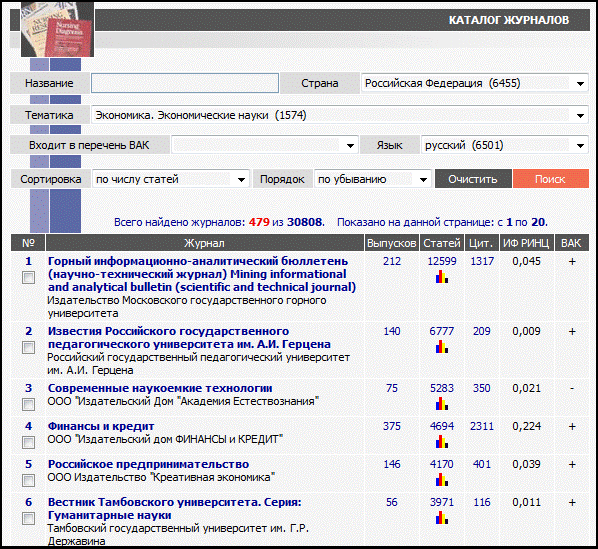
Task: Open the Входит в перечень ВАК dropdown
Action: tap(265, 145)
